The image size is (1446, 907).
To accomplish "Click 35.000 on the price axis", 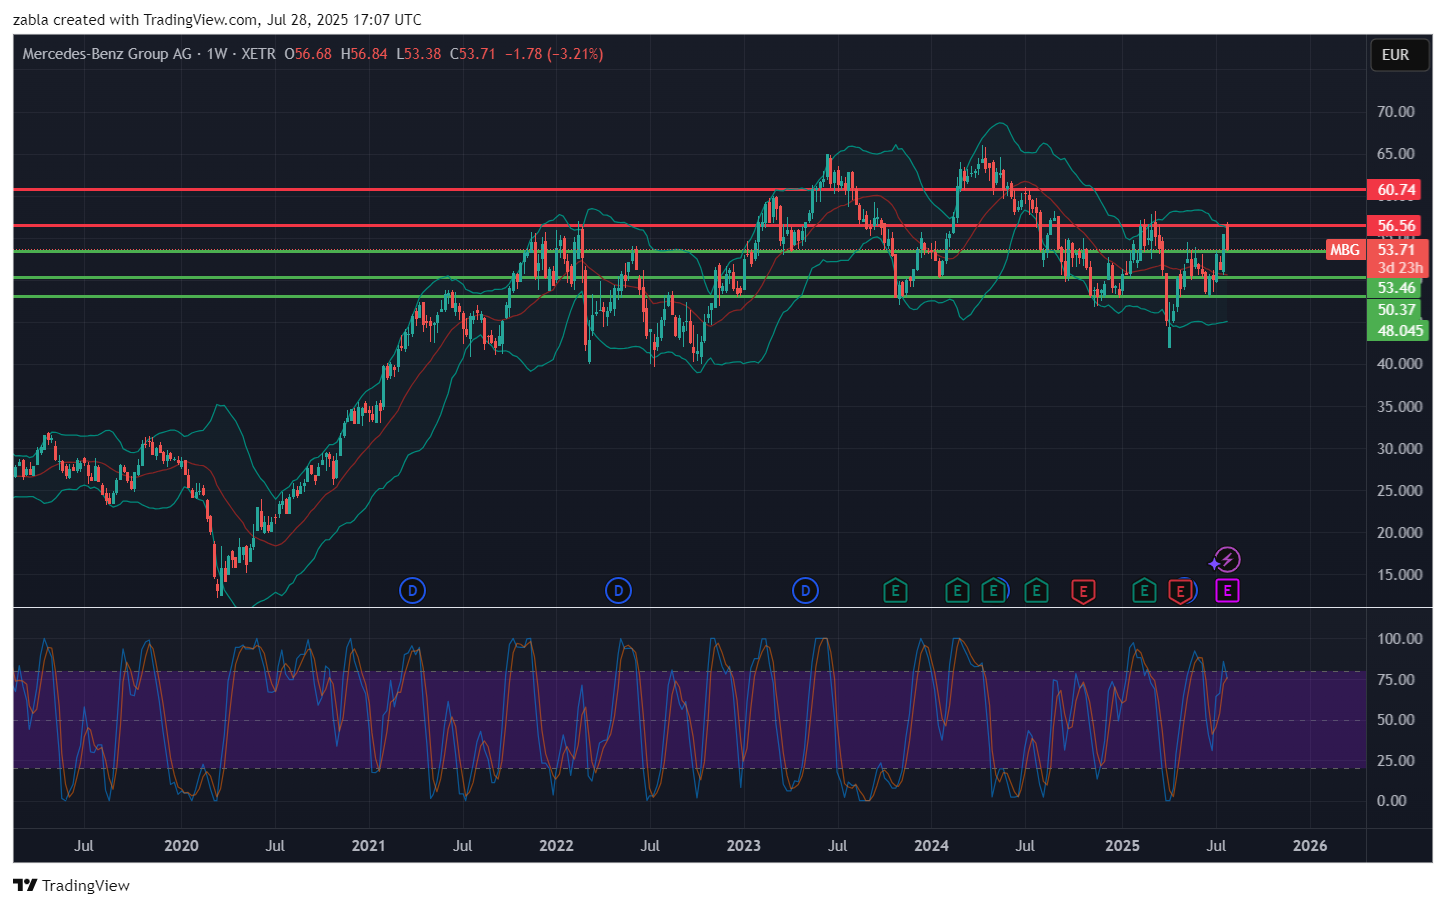I will tap(1400, 407).
